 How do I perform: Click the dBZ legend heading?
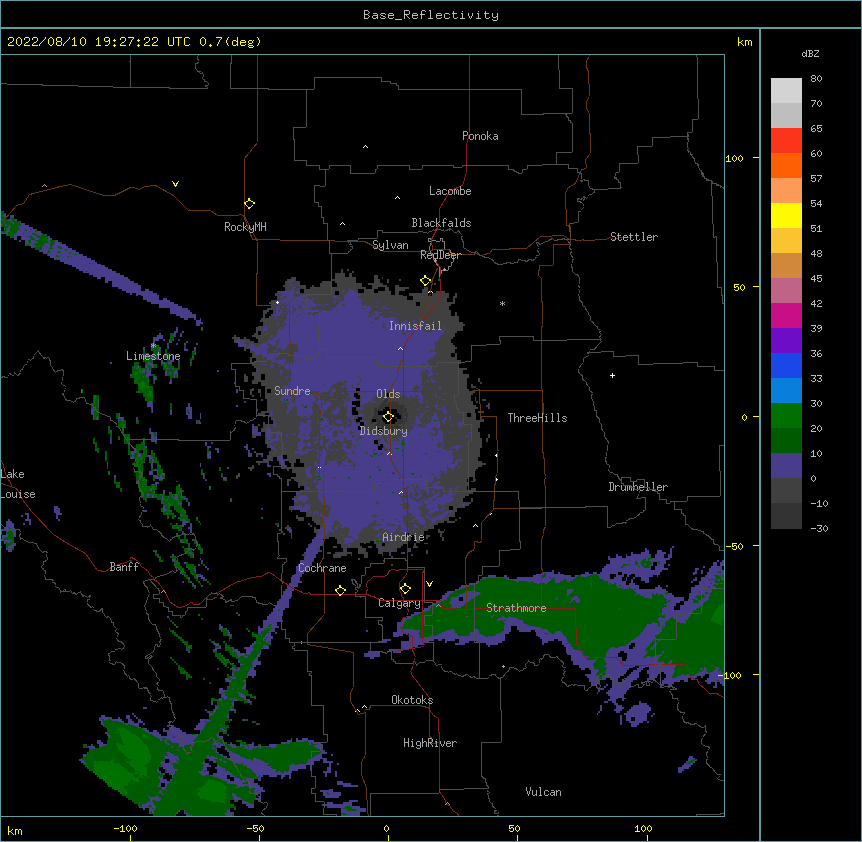tap(810, 53)
